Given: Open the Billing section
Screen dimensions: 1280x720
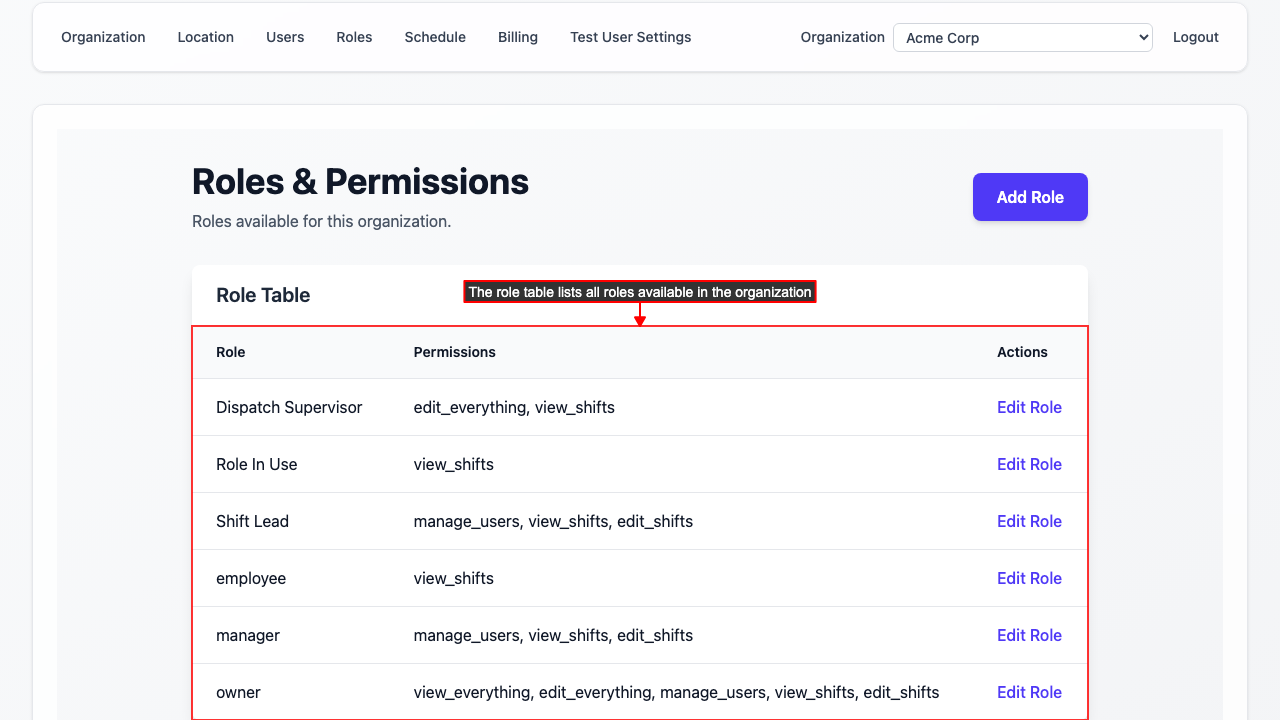Looking at the screenshot, I should [x=518, y=37].
